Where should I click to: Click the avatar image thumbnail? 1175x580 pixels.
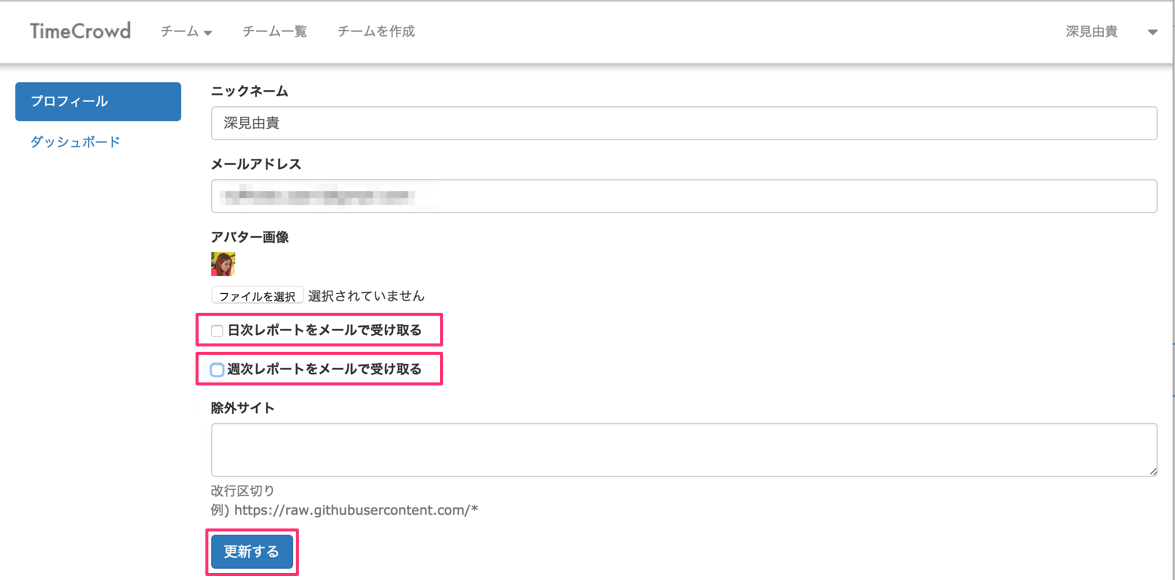pyautogui.click(x=223, y=264)
